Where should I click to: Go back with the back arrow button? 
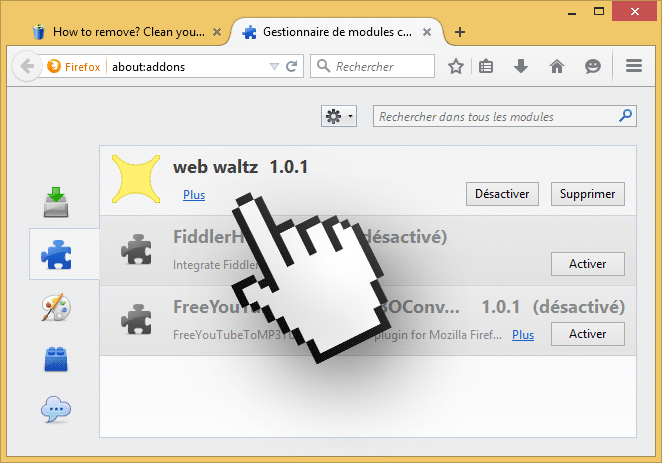click(27, 66)
